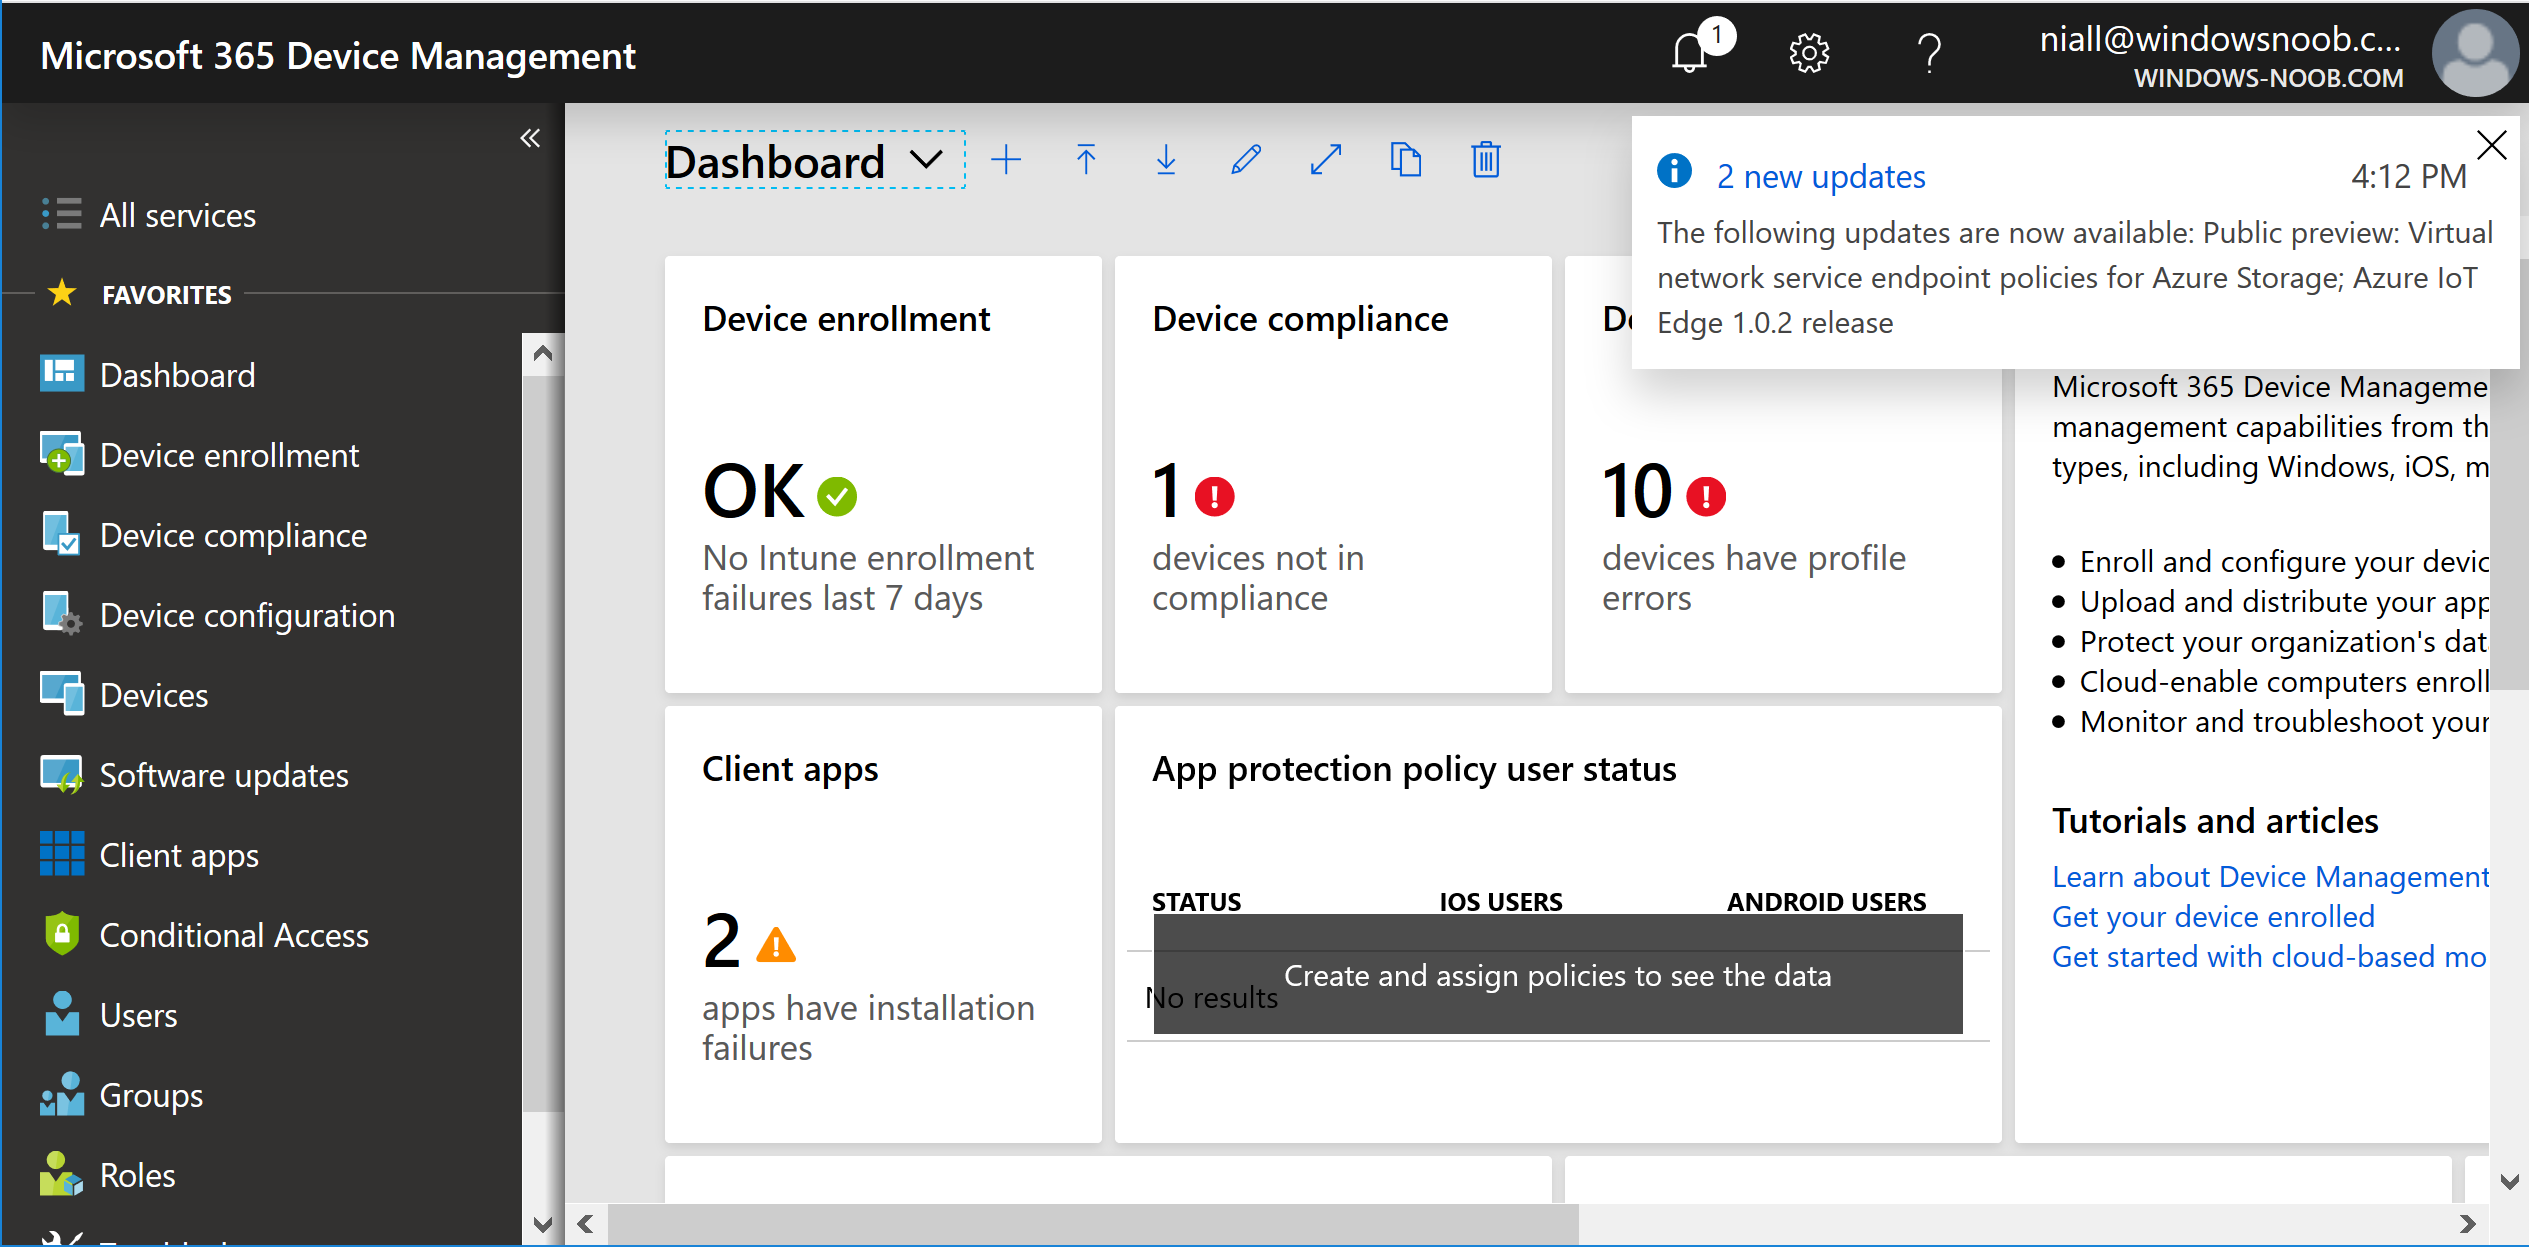This screenshot has width=2529, height=1247.
Task: Click the Roles sidebar icon
Action: 62,1174
